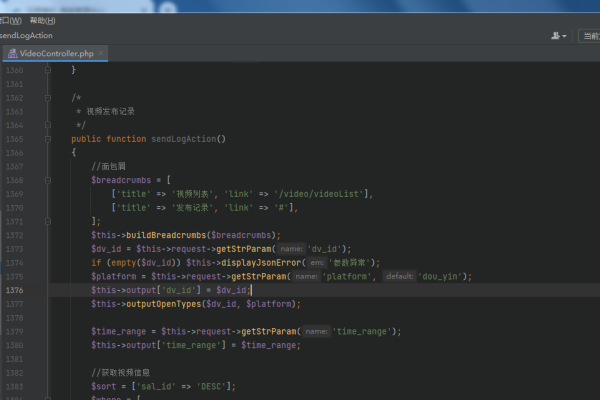Click the sendLogAction breadcrumb
This screenshot has width=600, height=400.
27,36
